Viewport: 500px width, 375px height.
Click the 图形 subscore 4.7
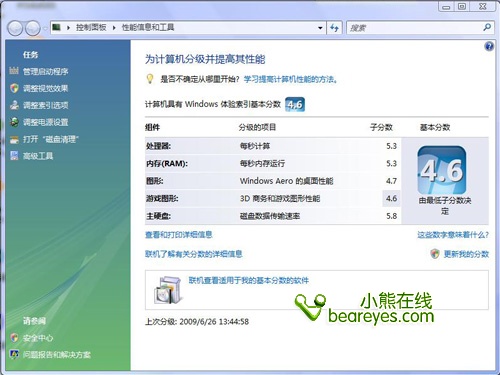click(x=391, y=181)
